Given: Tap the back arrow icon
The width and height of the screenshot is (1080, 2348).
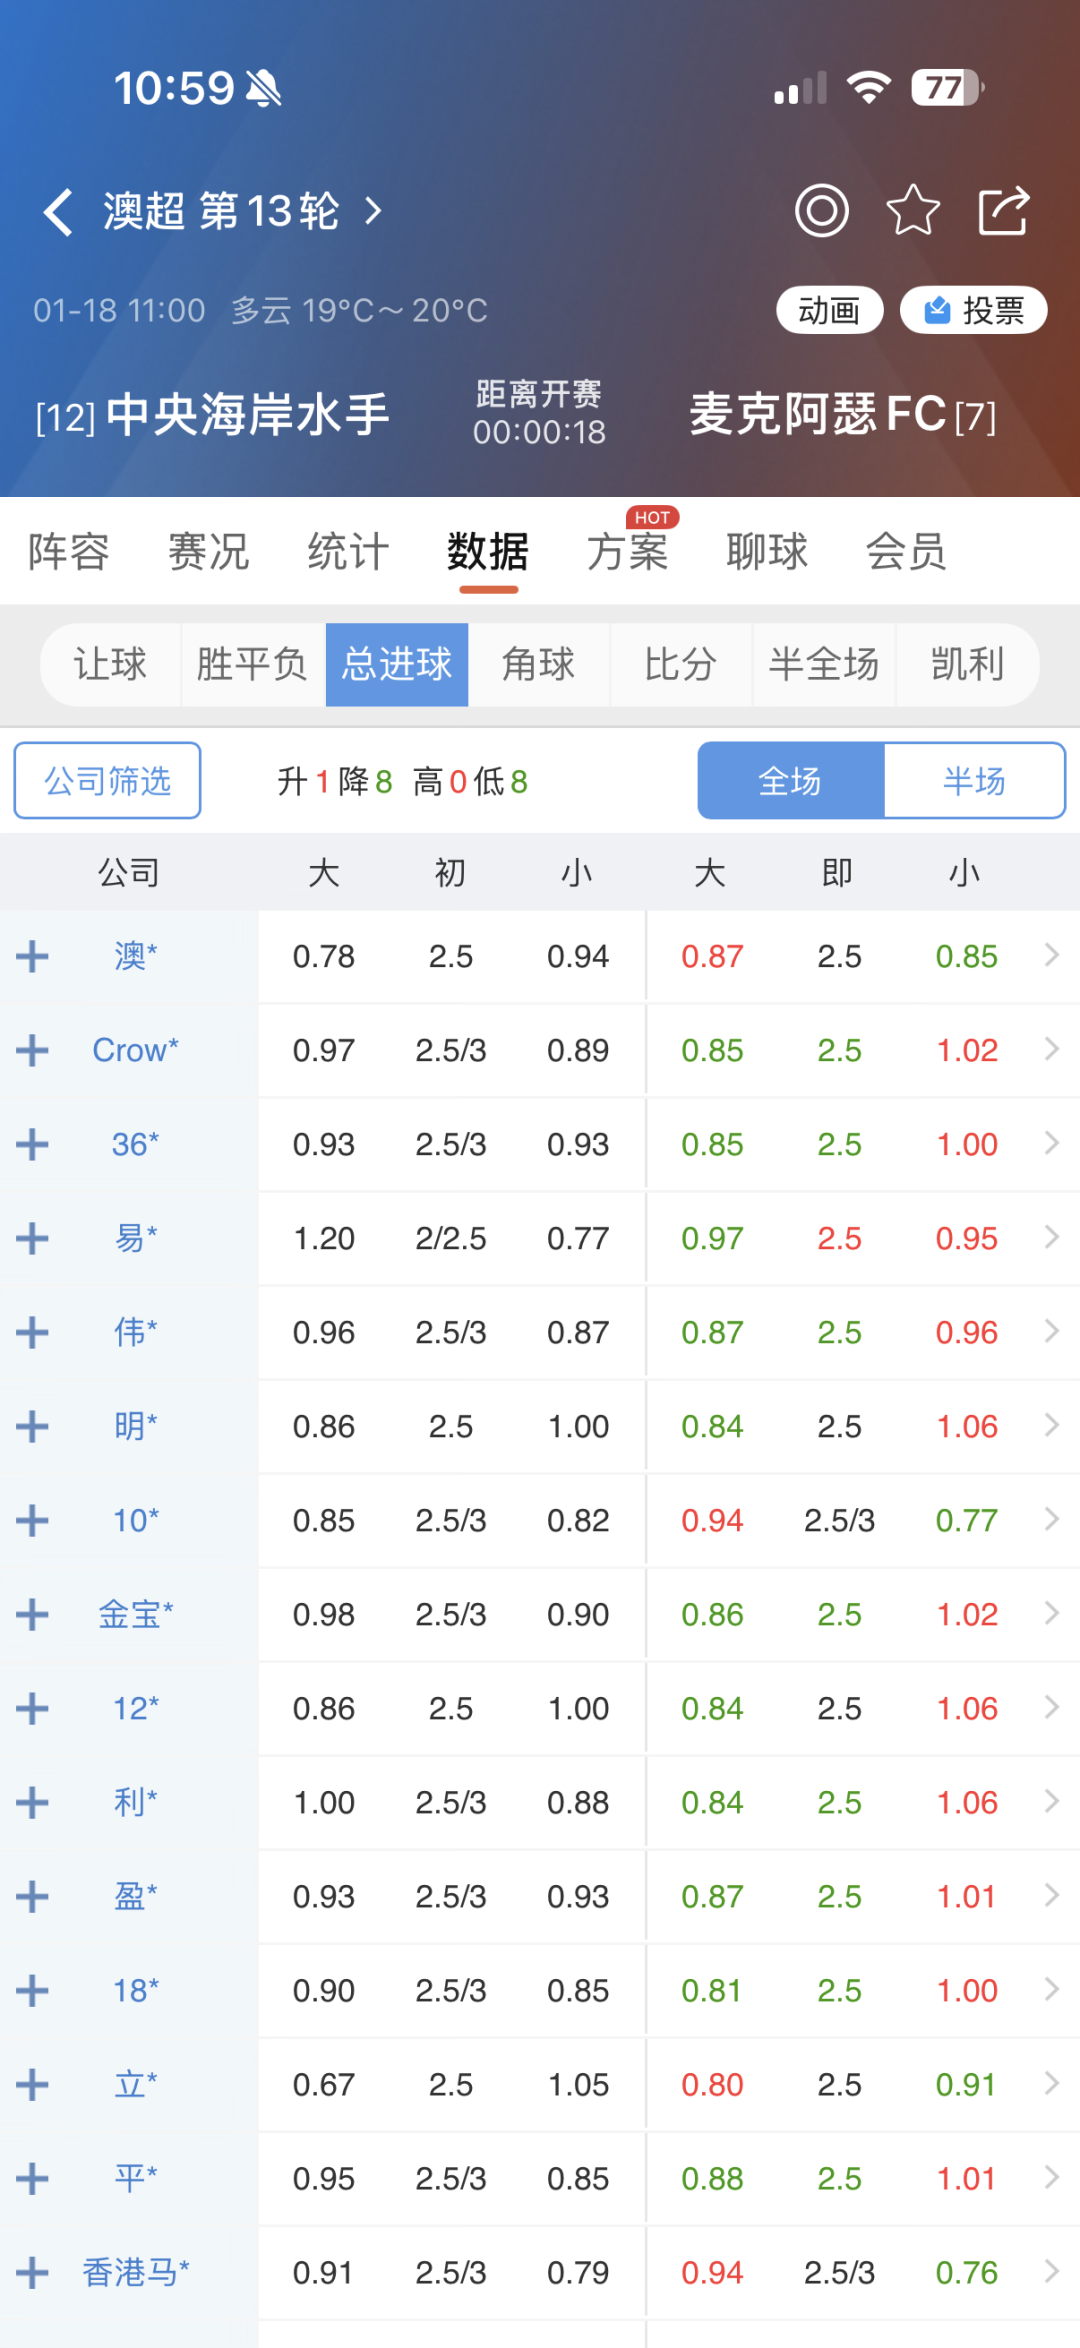Looking at the screenshot, I should click(x=58, y=212).
